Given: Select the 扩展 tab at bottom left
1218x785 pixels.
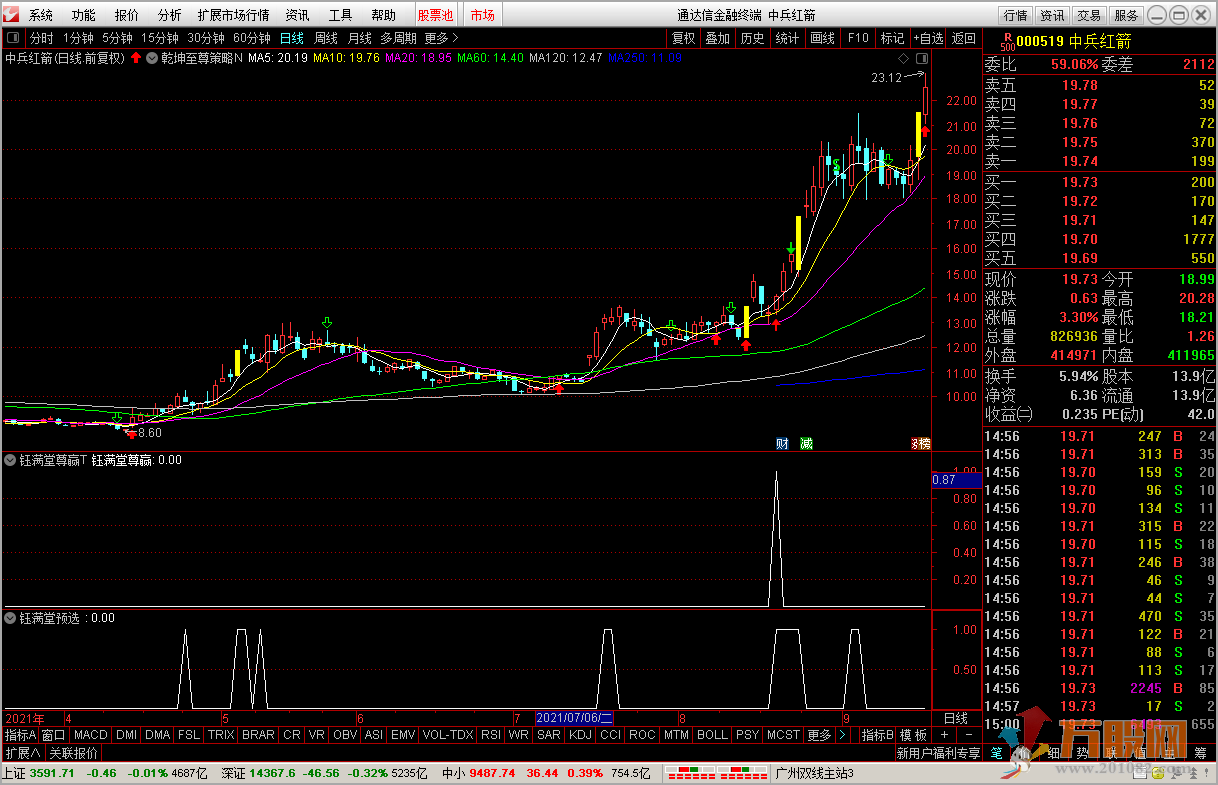Looking at the screenshot, I should click(22, 753).
